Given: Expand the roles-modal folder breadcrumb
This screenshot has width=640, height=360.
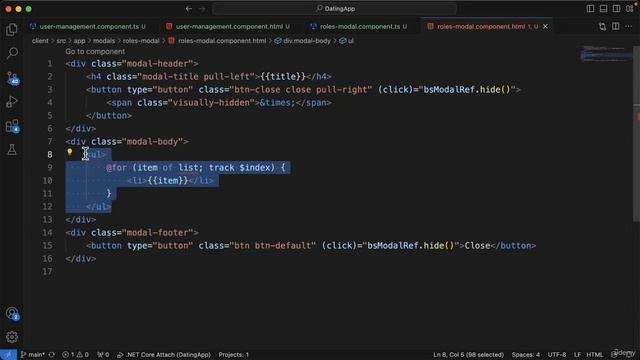Looking at the screenshot, I should pyautogui.click(x=141, y=41).
